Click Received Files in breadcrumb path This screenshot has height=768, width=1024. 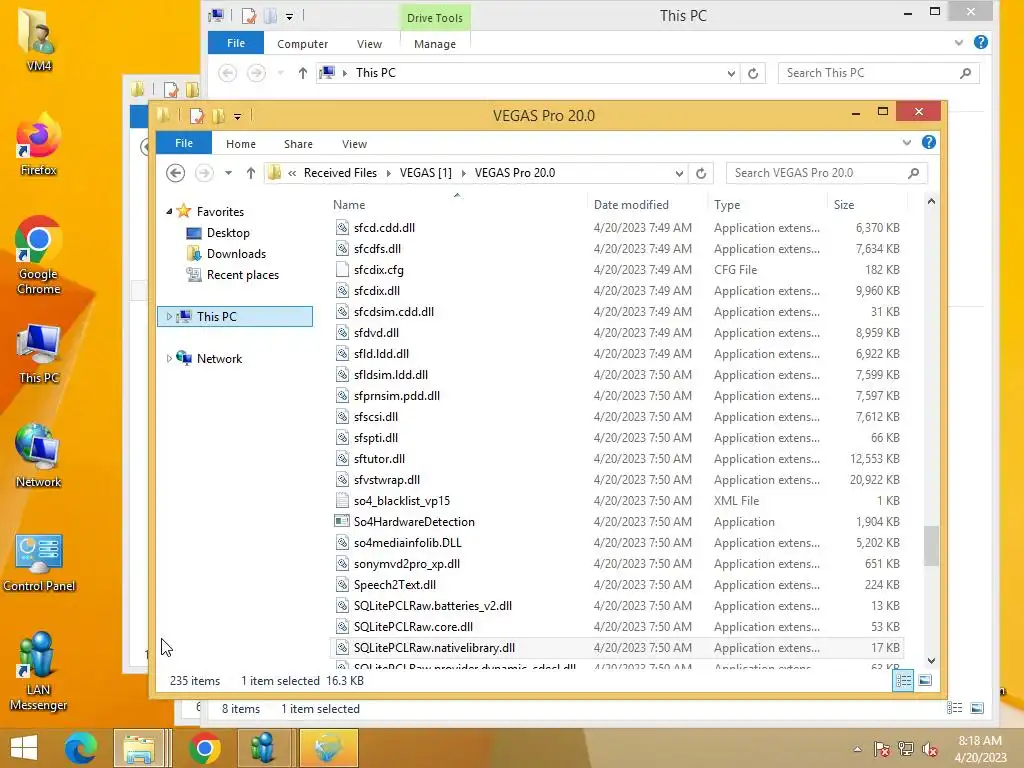tap(340, 173)
